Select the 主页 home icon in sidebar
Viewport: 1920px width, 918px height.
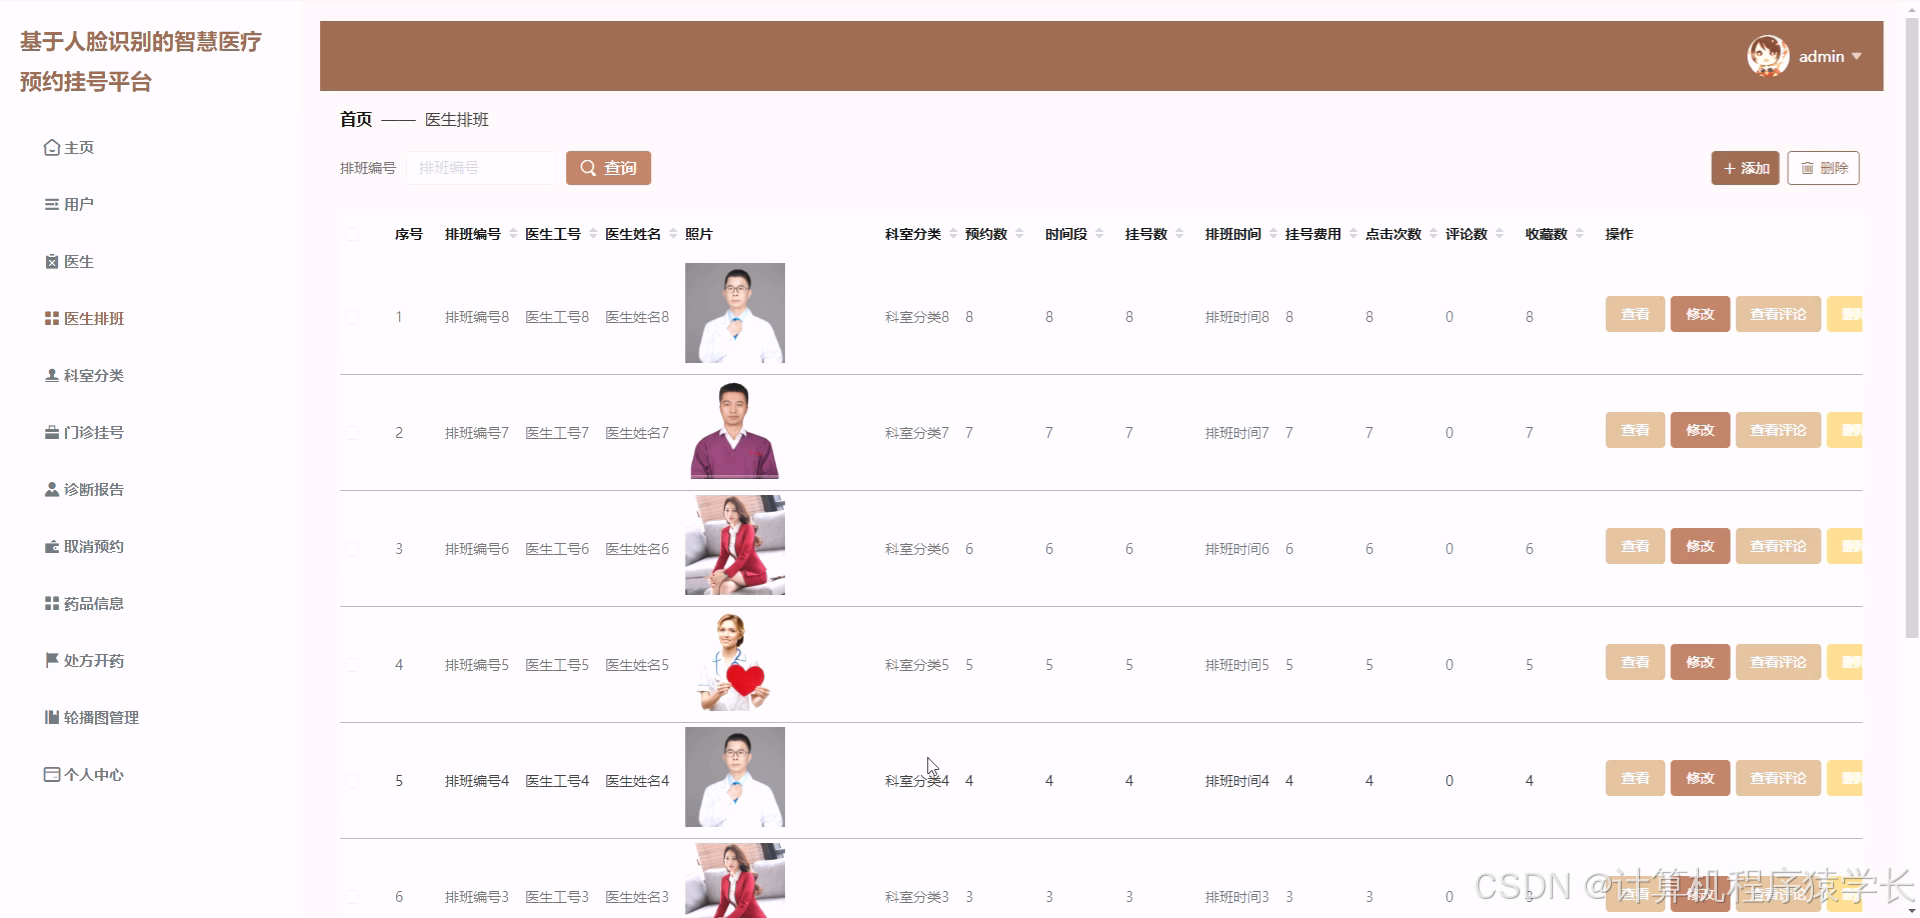point(52,147)
